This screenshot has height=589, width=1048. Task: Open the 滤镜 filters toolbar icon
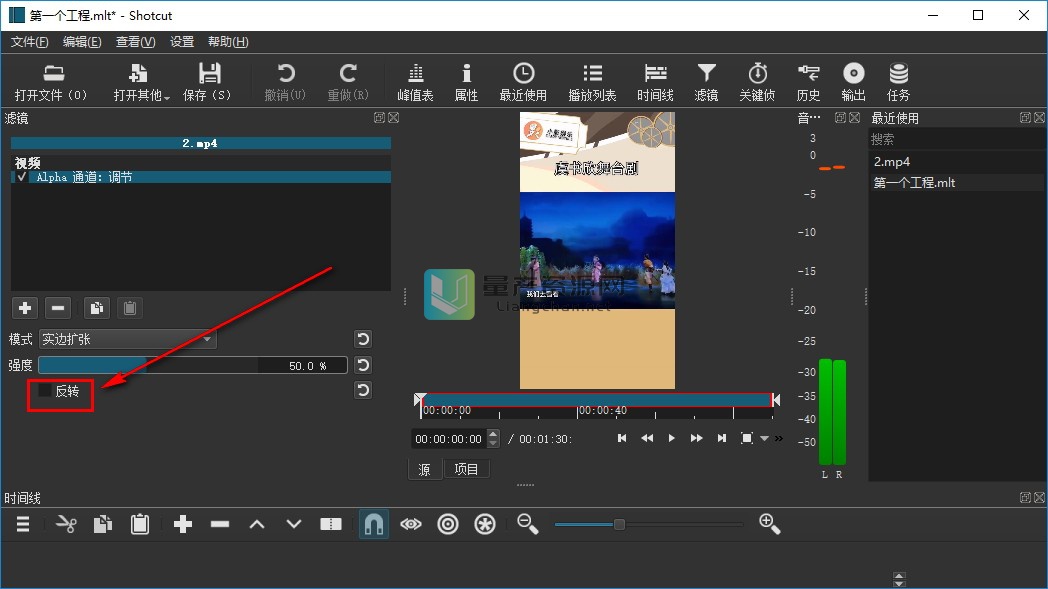pyautogui.click(x=706, y=82)
